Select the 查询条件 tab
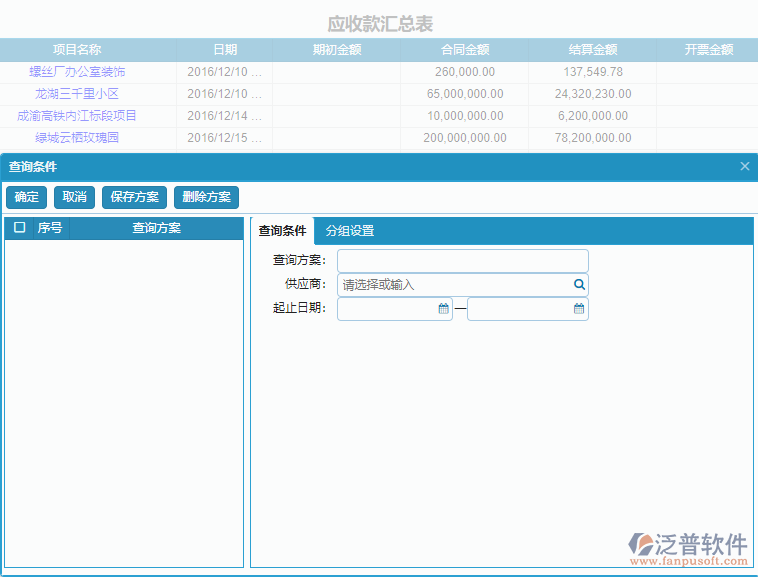 (x=282, y=231)
